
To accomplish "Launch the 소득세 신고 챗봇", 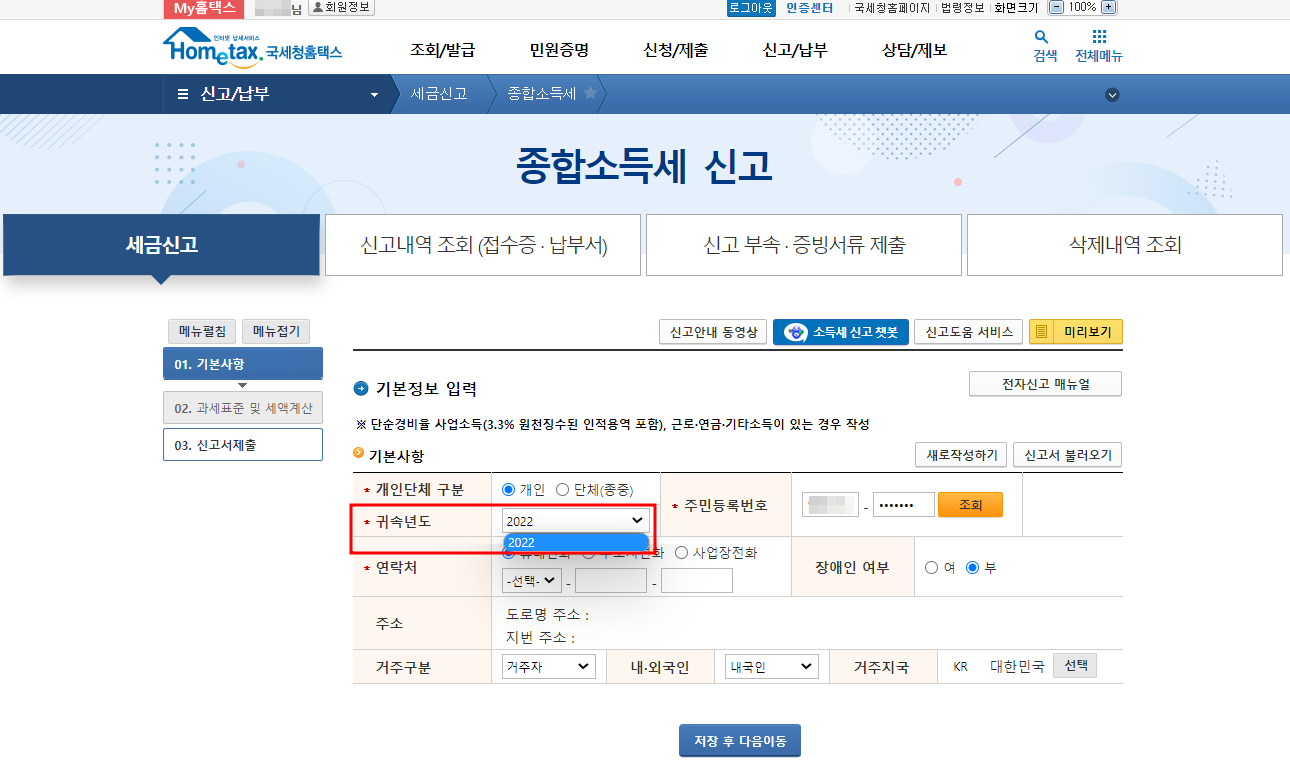I will click(840, 332).
